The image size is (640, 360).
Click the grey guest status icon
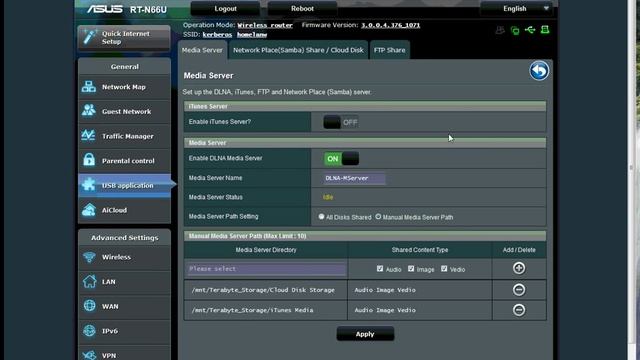point(500,30)
